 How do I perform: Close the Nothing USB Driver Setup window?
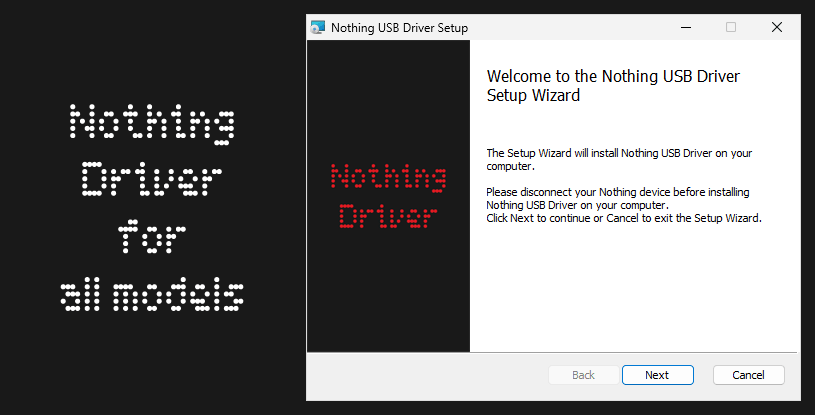[777, 27]
